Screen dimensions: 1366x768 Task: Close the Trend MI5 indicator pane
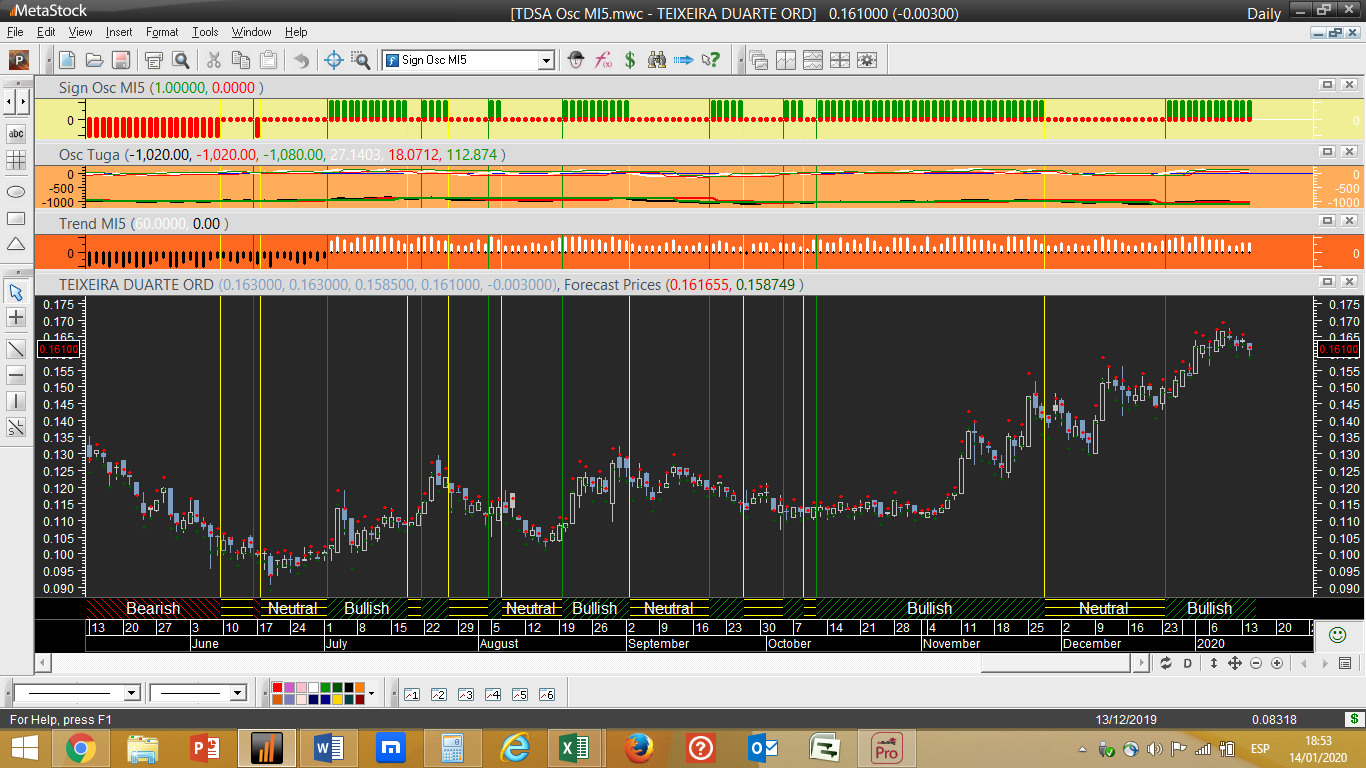click(x=1348, y=223)
